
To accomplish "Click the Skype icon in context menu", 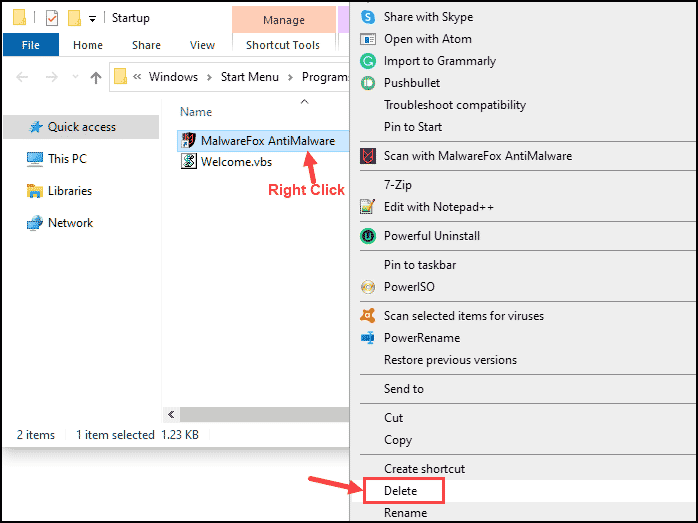I will (x=368, y=17).
